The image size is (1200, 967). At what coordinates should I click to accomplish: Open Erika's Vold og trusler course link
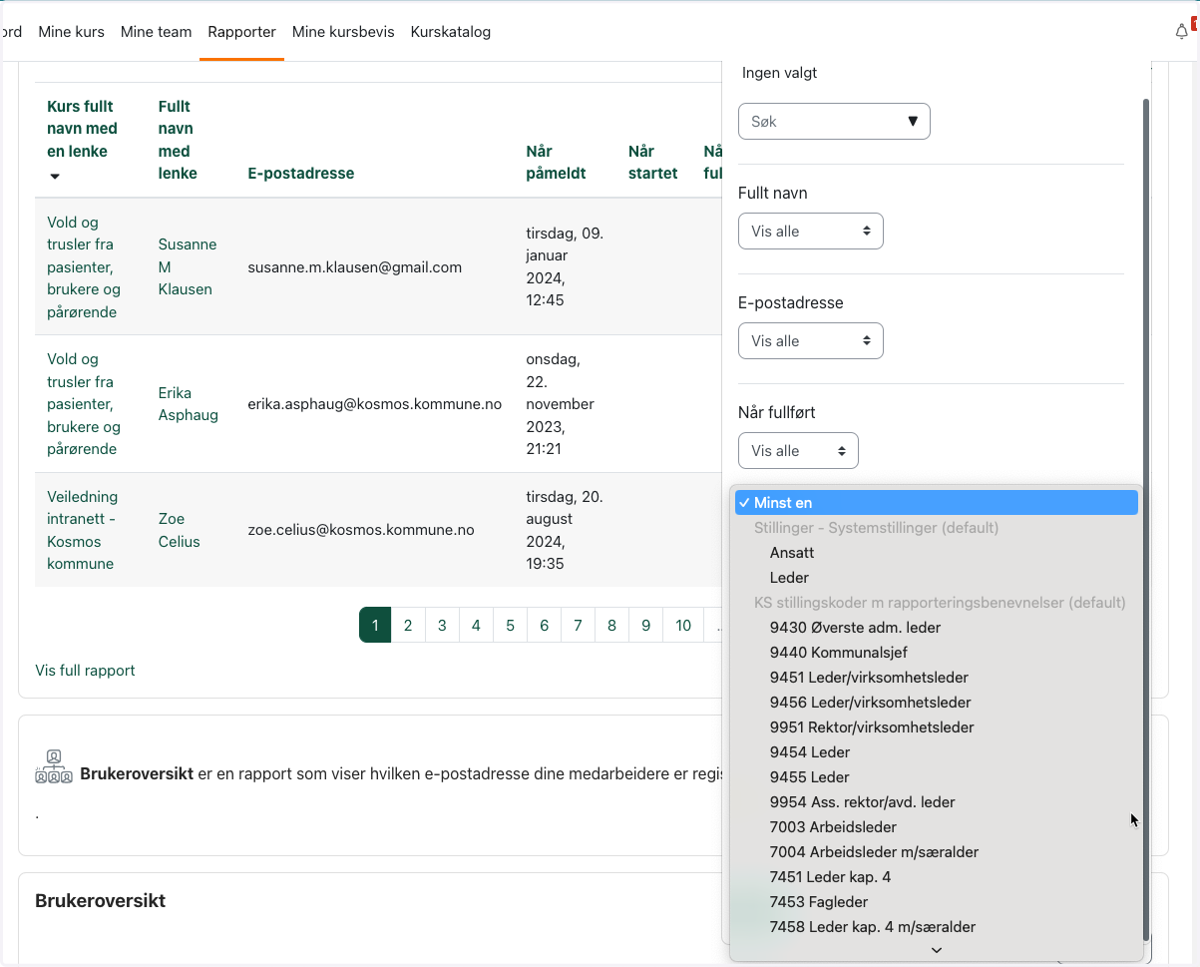pos(84,404)
